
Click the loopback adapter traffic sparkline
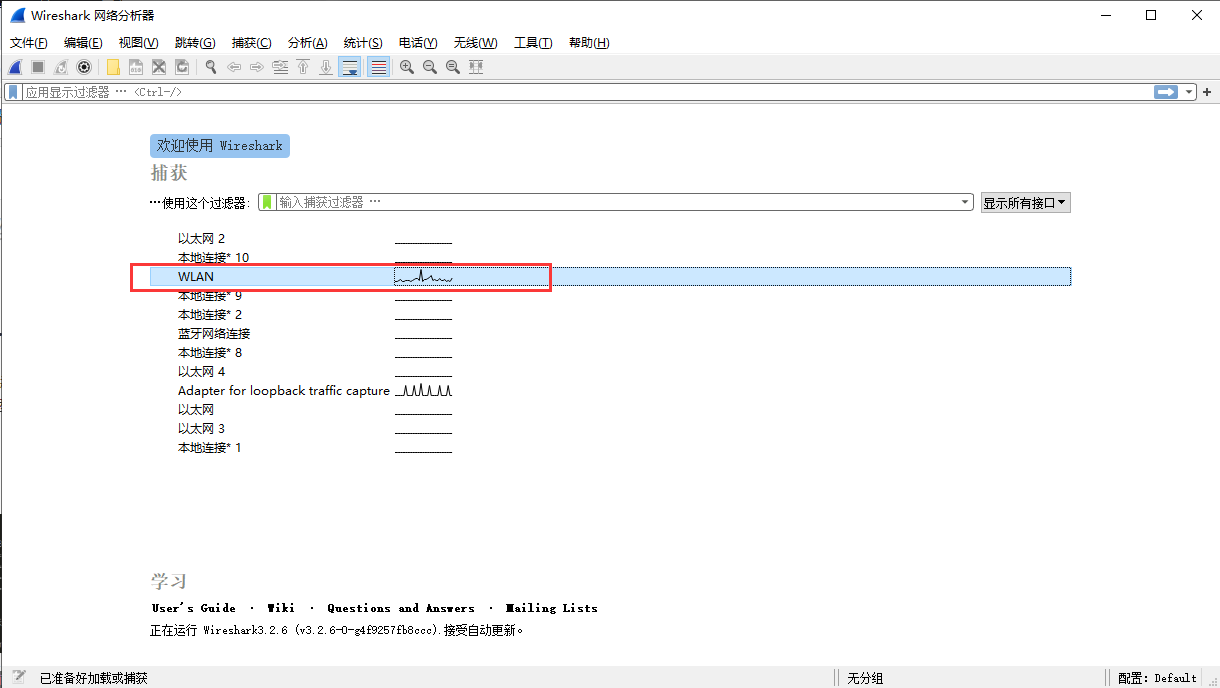click(x=423, y=390)
